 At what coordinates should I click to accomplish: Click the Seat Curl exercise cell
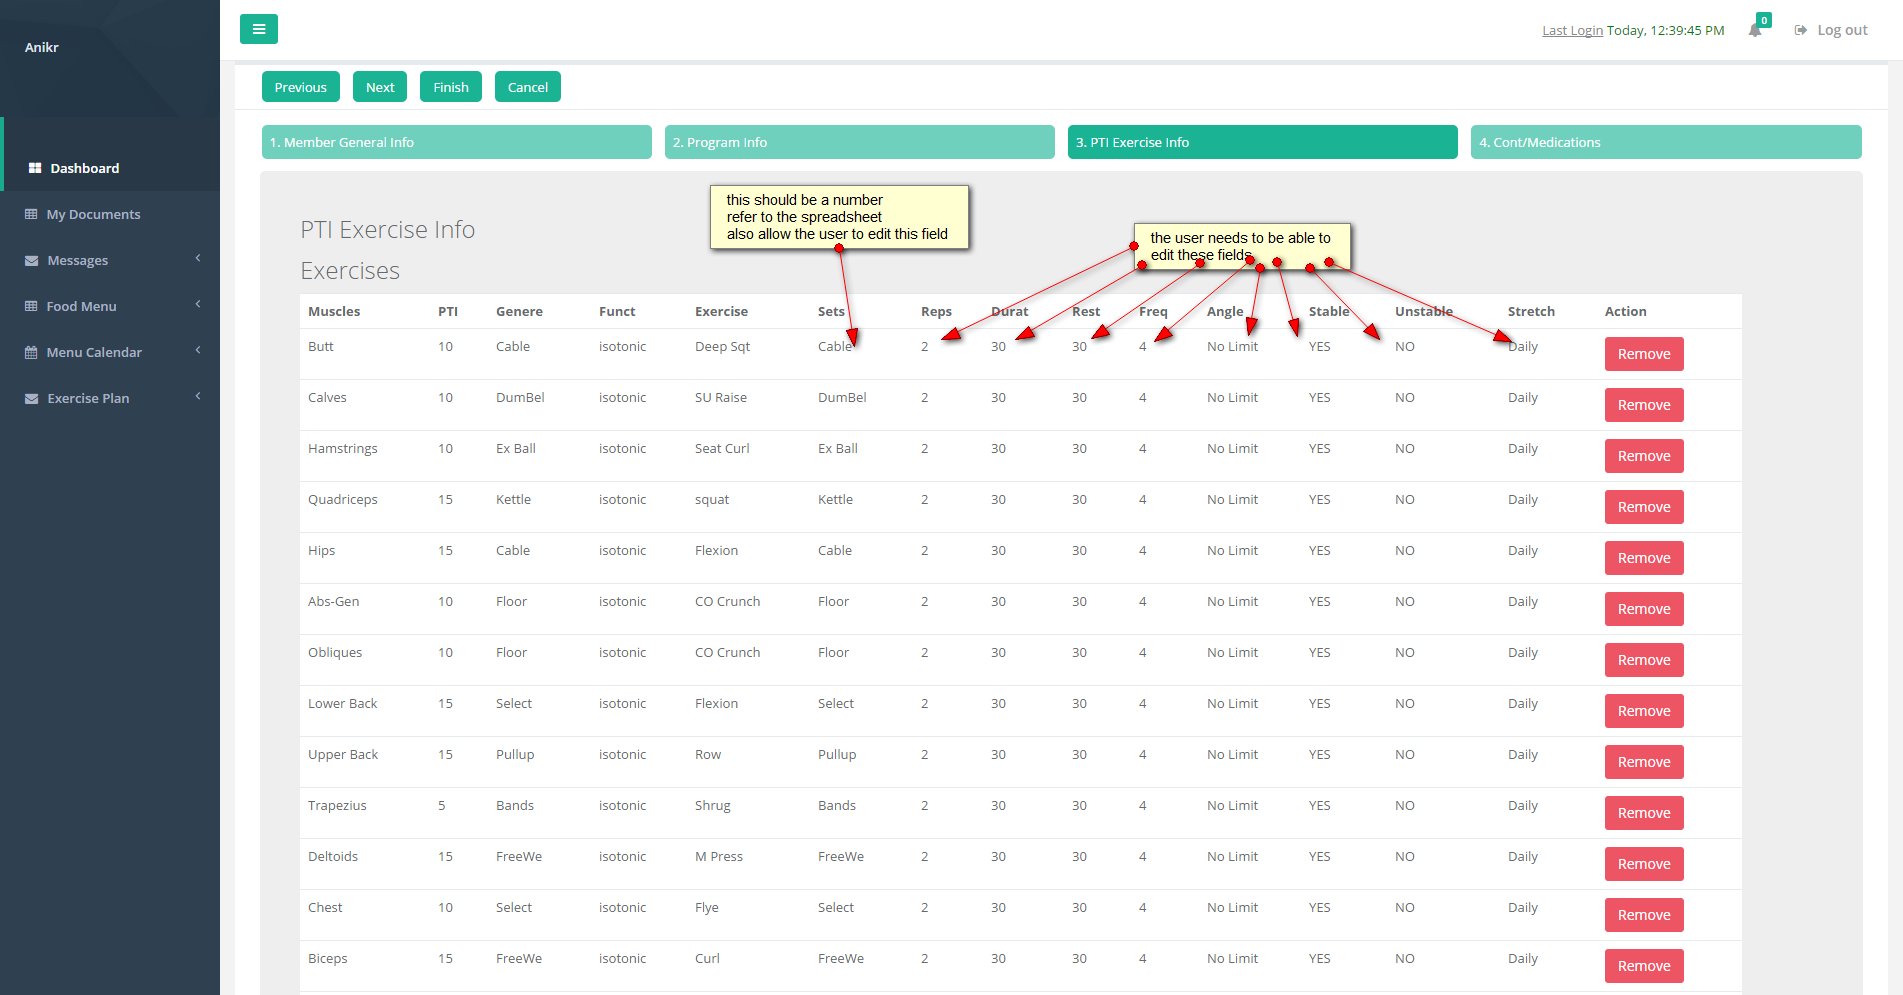pos(722,448)
